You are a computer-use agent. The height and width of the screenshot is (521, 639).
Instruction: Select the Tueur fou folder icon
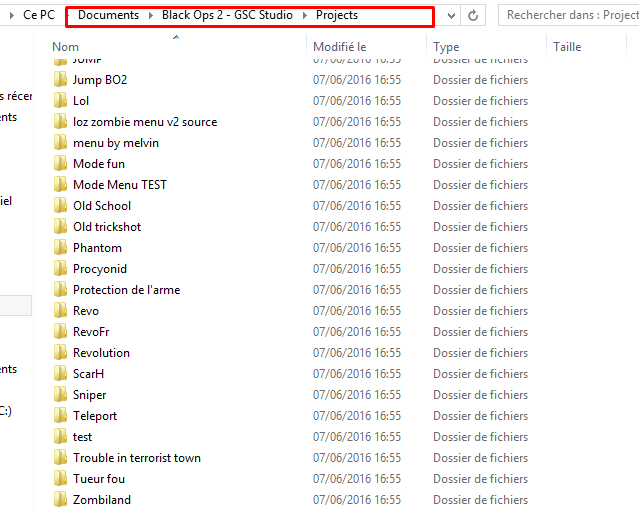[x=60, y=479]
